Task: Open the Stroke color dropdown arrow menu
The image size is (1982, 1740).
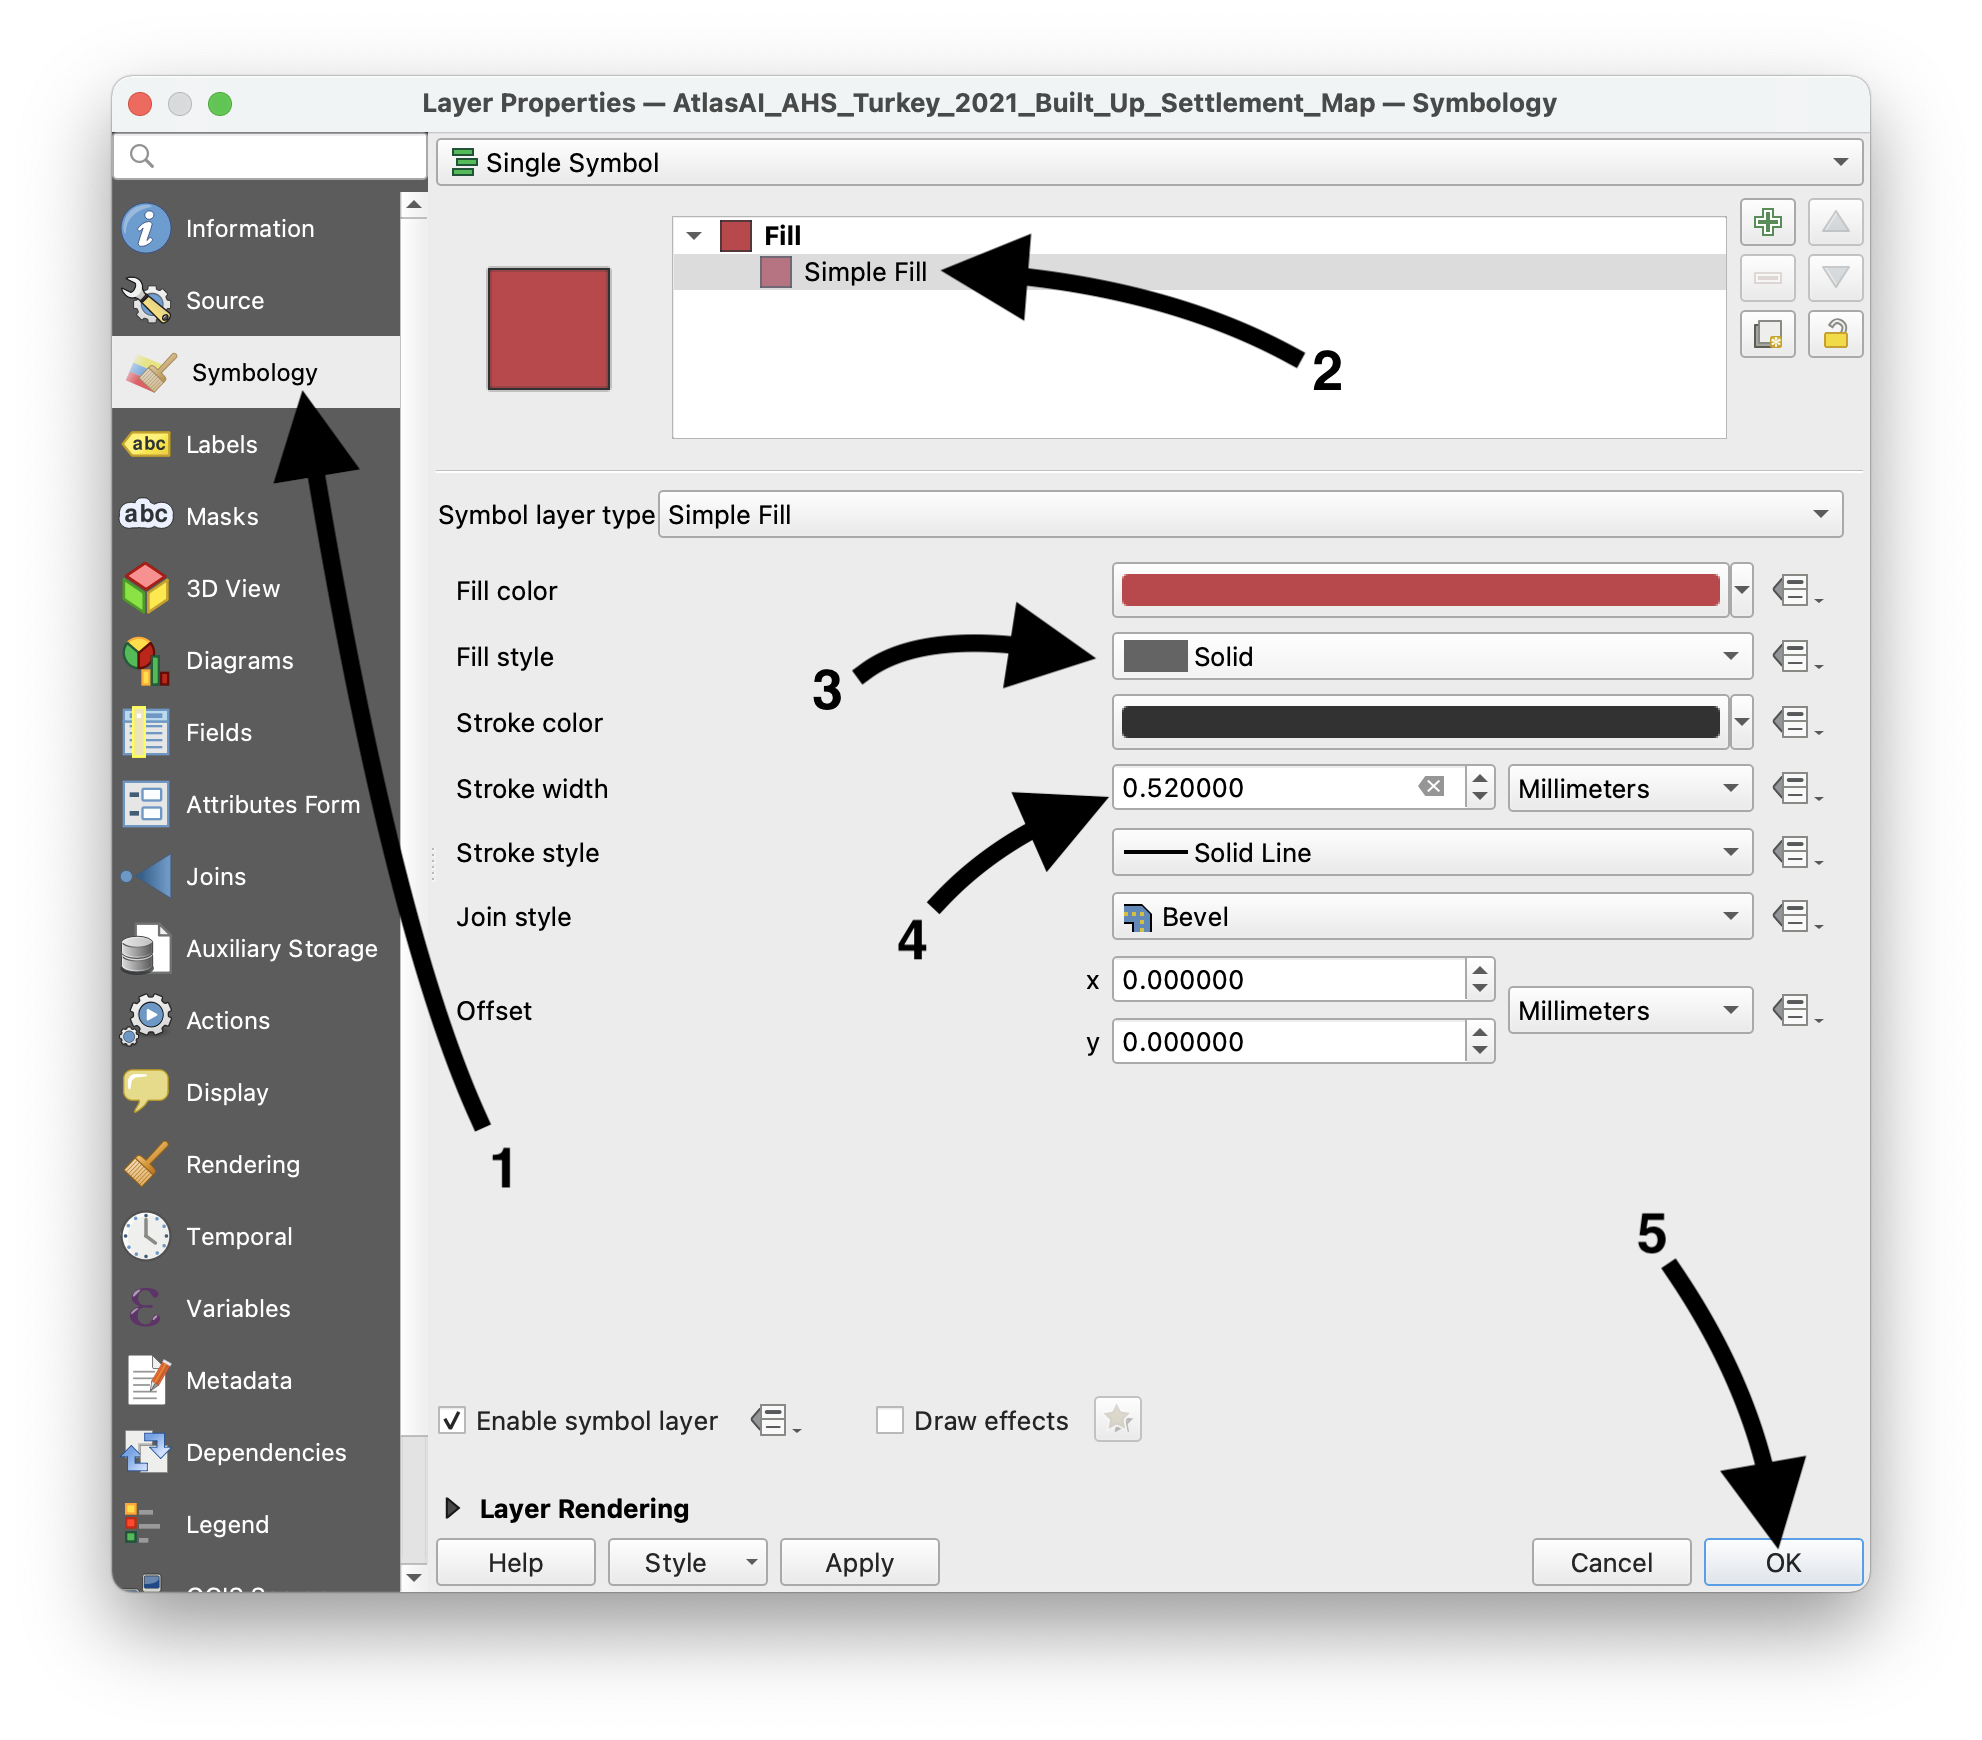Action: coord(1742,722)
